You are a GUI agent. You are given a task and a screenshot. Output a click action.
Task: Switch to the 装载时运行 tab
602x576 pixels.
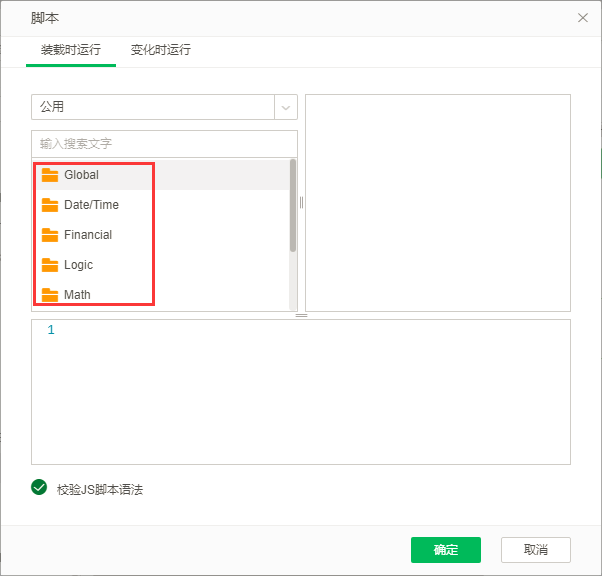[71, 50]
